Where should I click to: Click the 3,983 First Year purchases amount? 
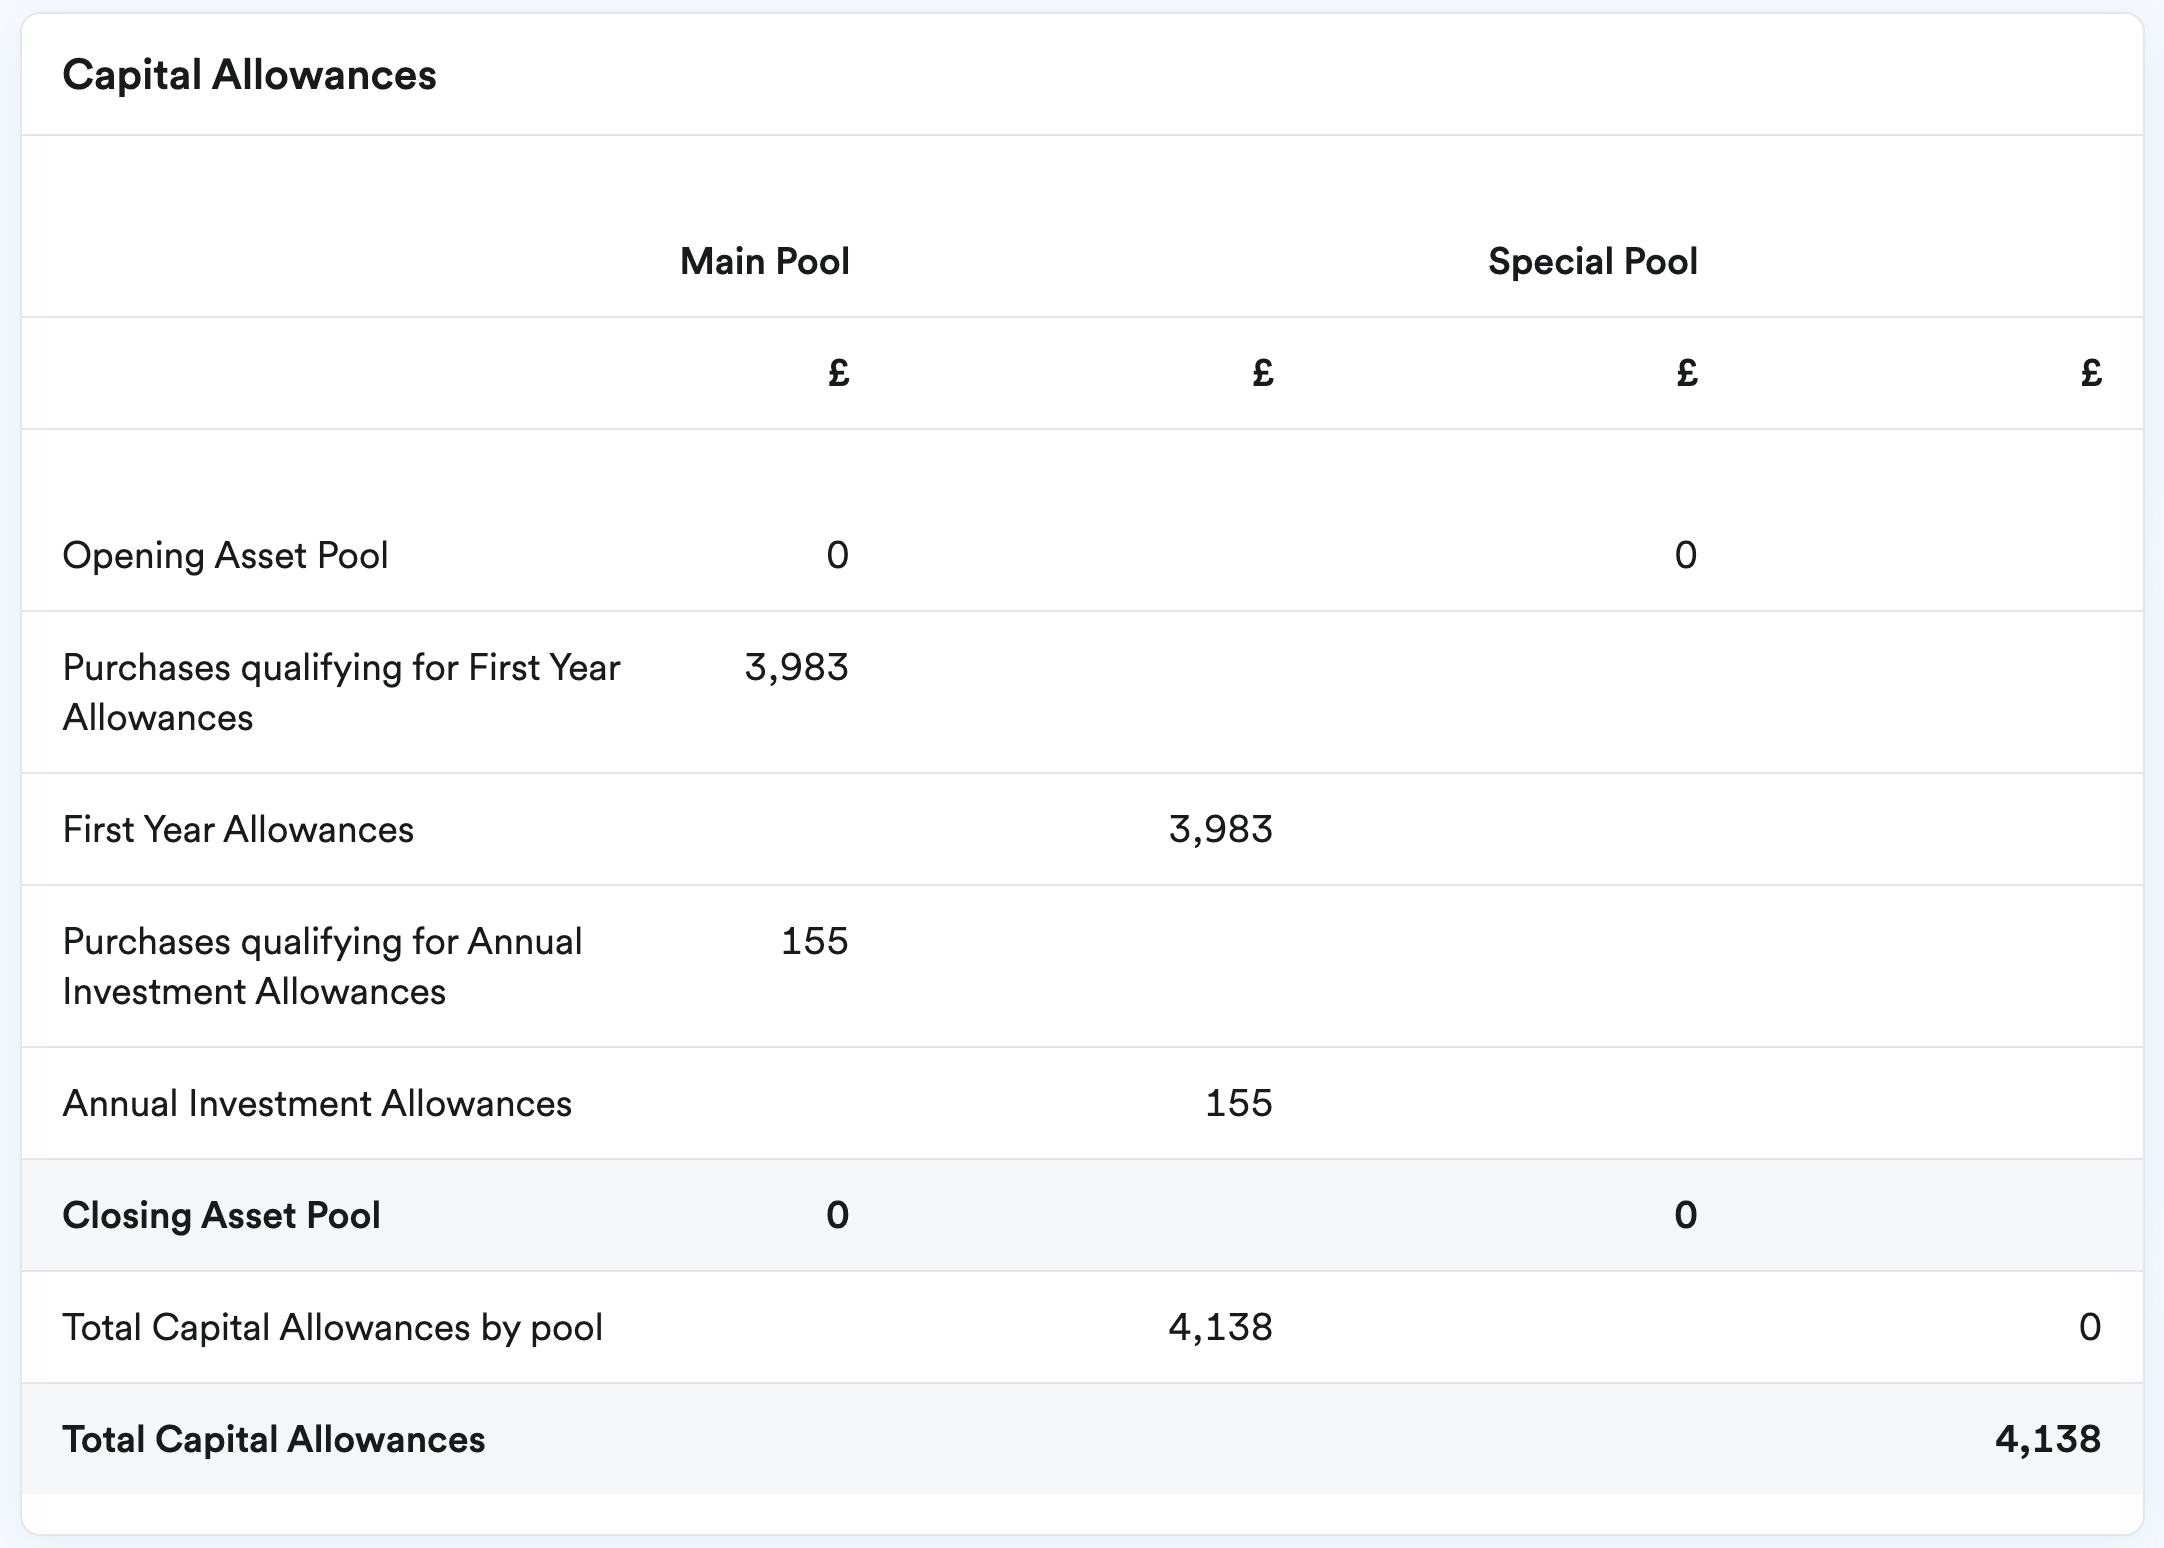pos(796,668)
